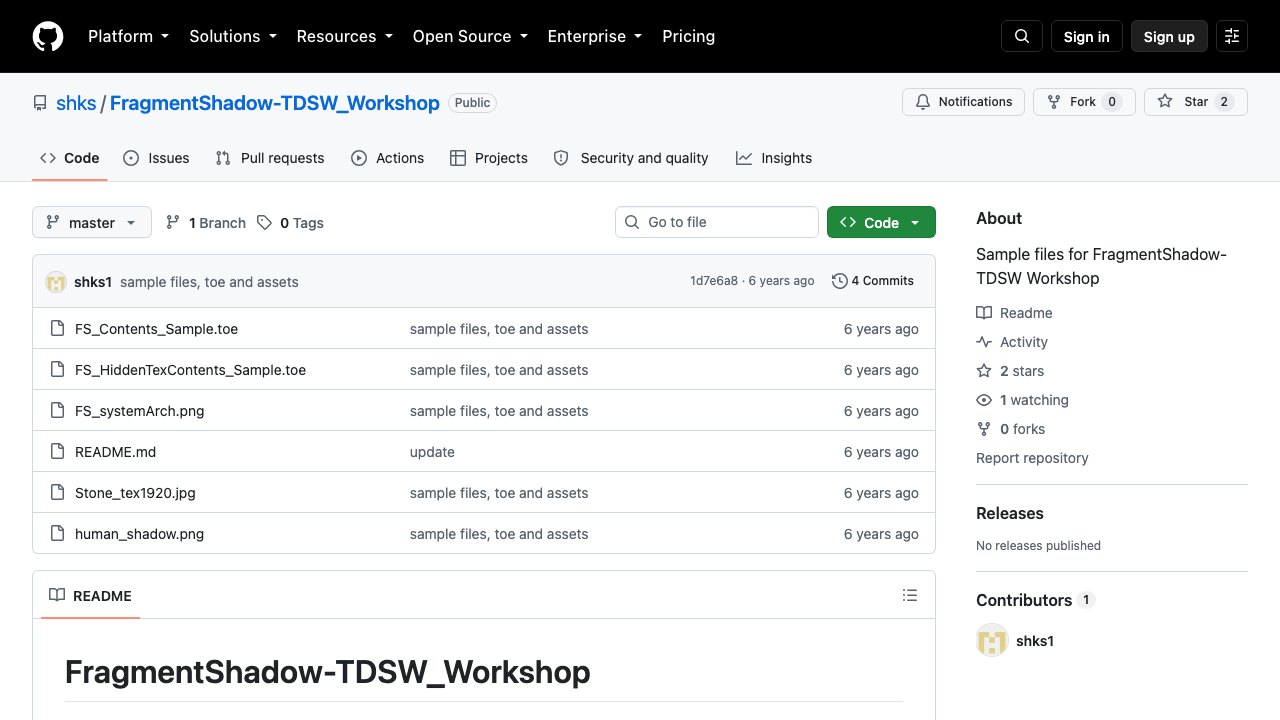Open the green Code dropdown button
The image size is (1280, 720).
coord(881,222)
